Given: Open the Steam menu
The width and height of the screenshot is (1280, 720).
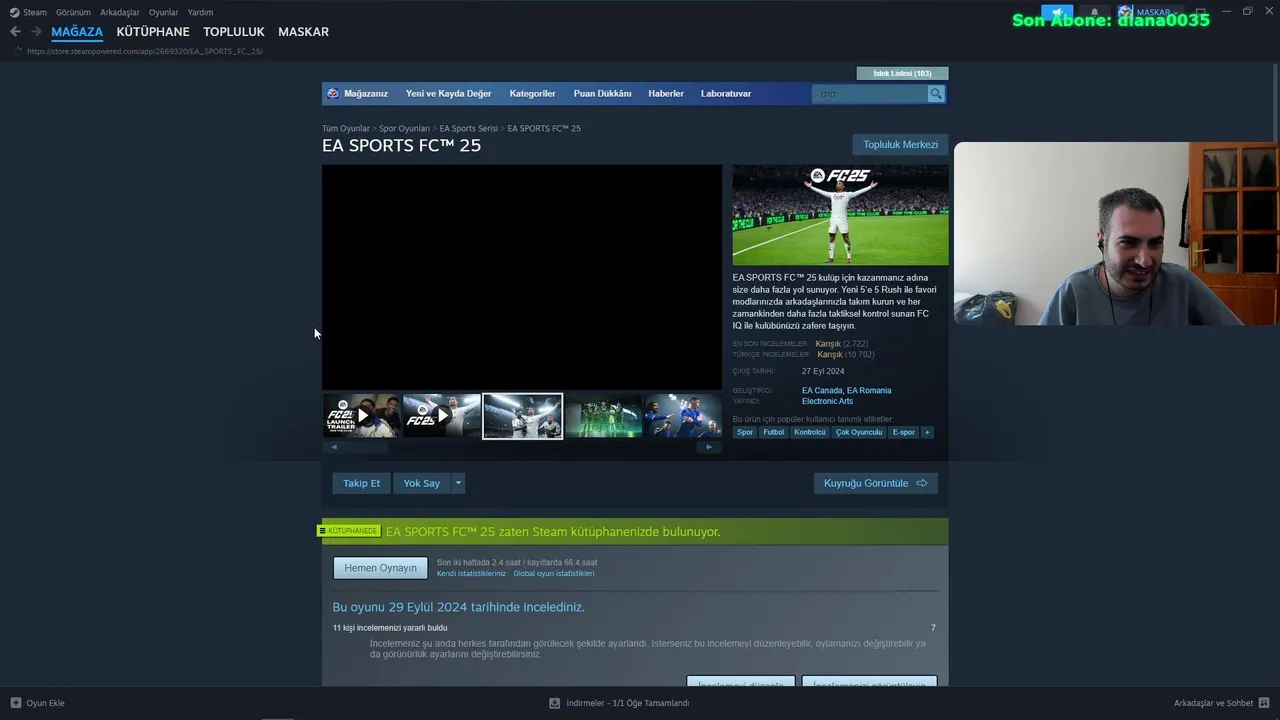Looking at the screenshot, I should (35, 13).
